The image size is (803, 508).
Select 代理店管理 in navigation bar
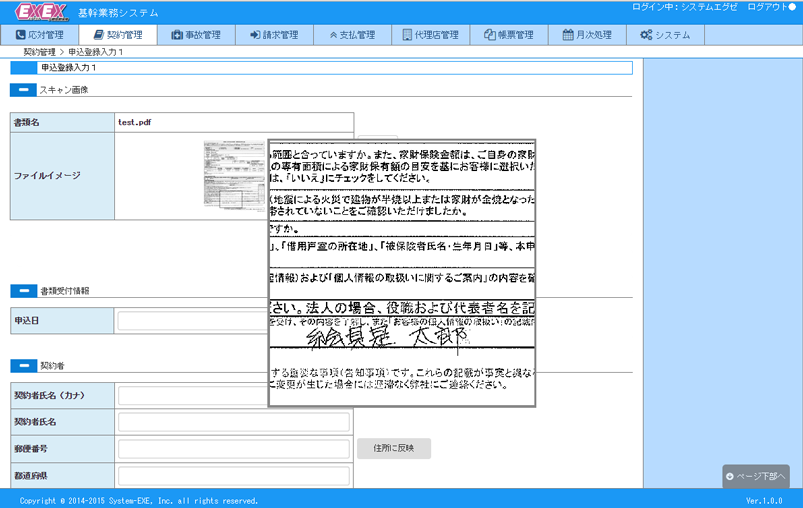pos(430,35)
